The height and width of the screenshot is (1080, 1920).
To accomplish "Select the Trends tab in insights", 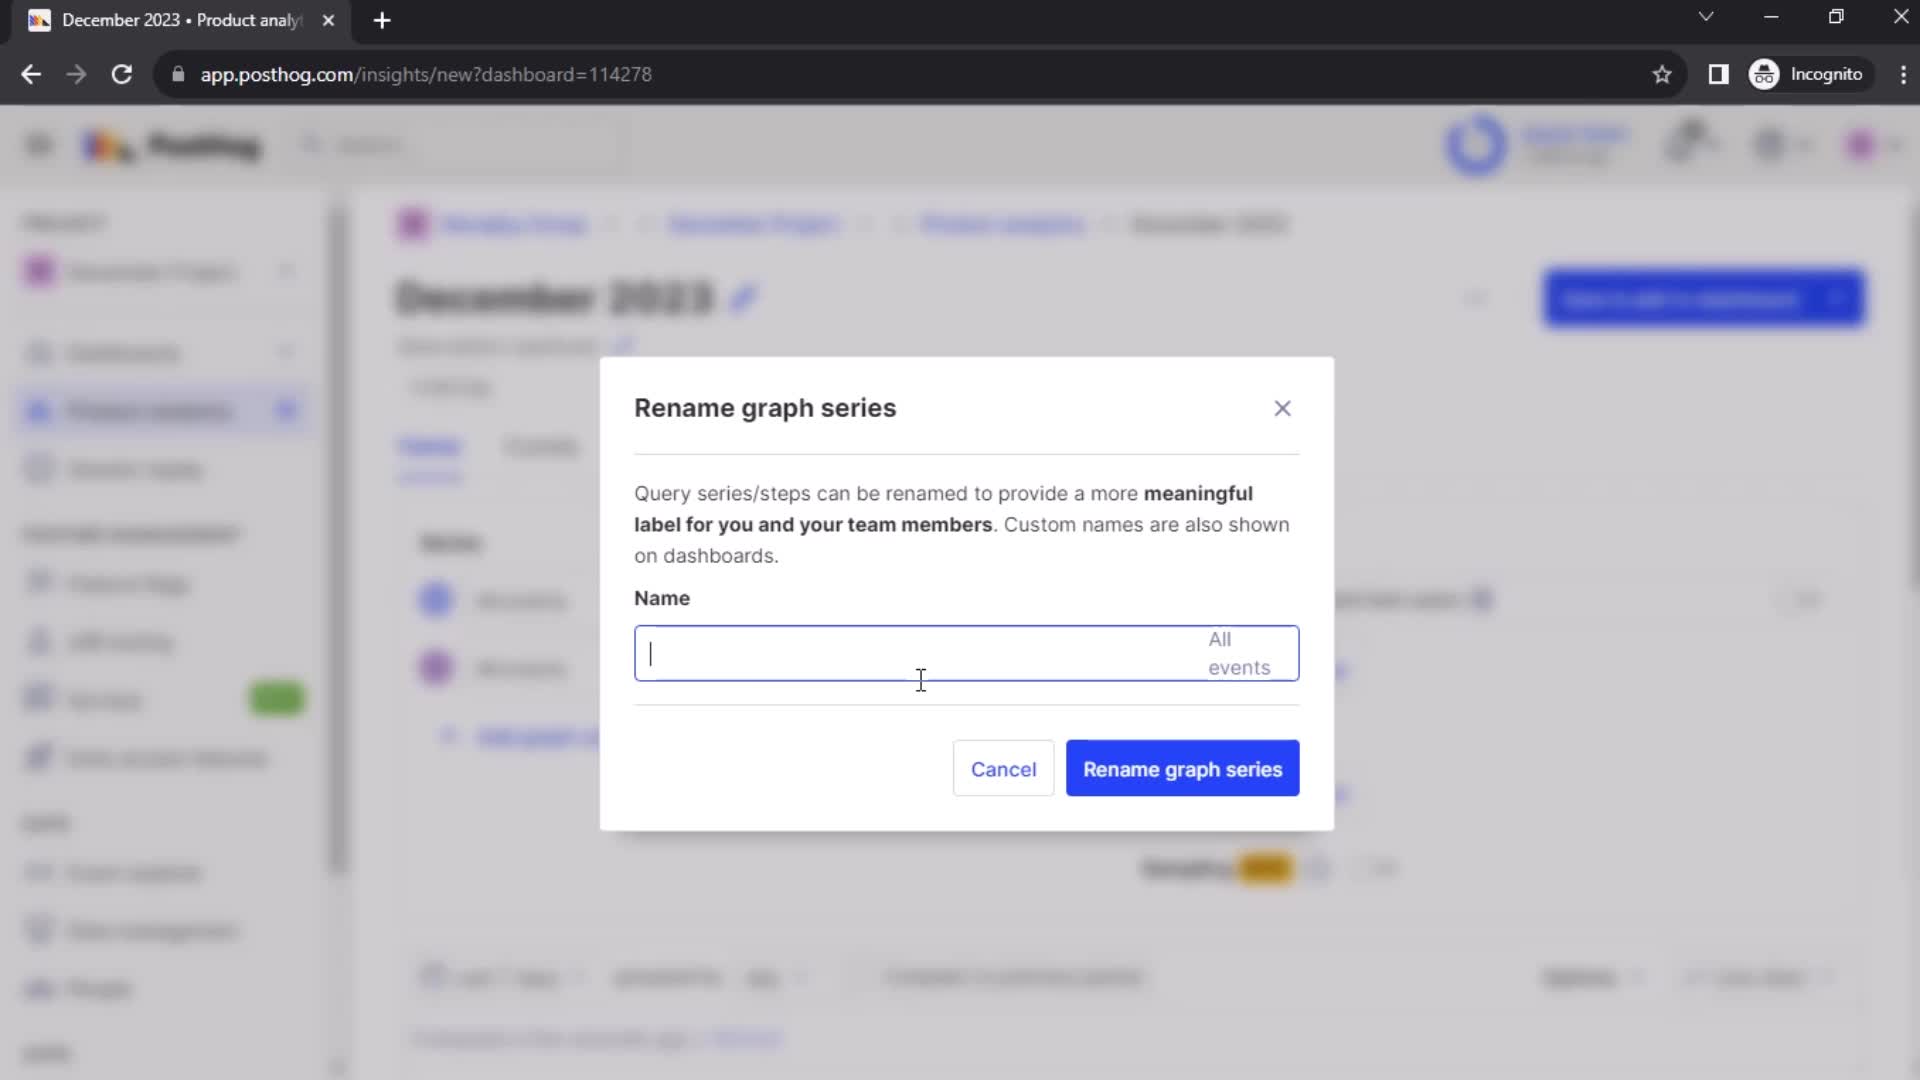I will pyautogui.click(x=429, y=447).
